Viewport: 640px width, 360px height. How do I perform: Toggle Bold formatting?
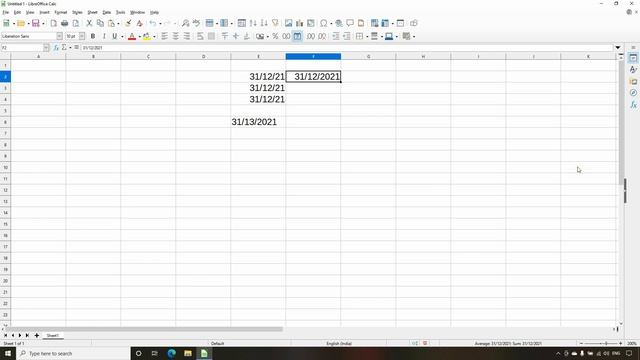(93, 36)
